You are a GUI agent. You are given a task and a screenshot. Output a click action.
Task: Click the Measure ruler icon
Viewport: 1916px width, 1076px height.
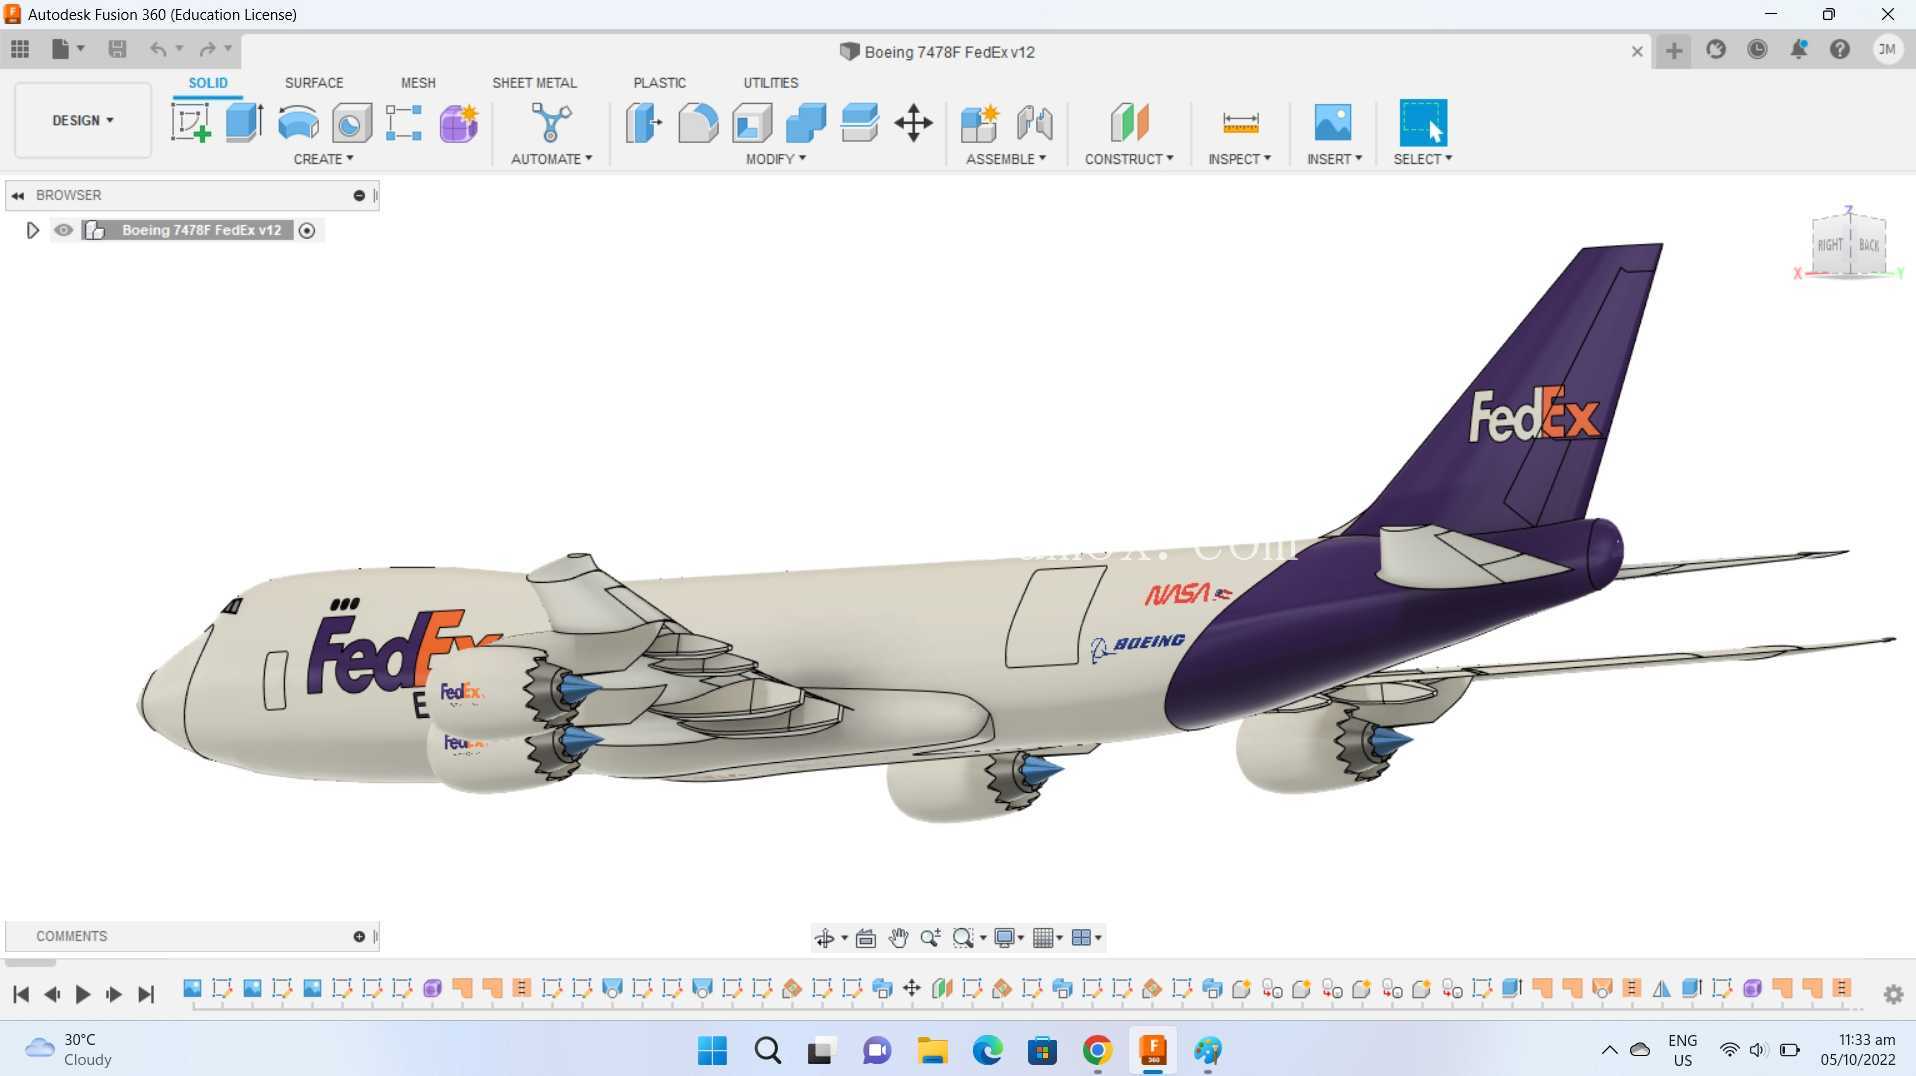pos(1240,123)
